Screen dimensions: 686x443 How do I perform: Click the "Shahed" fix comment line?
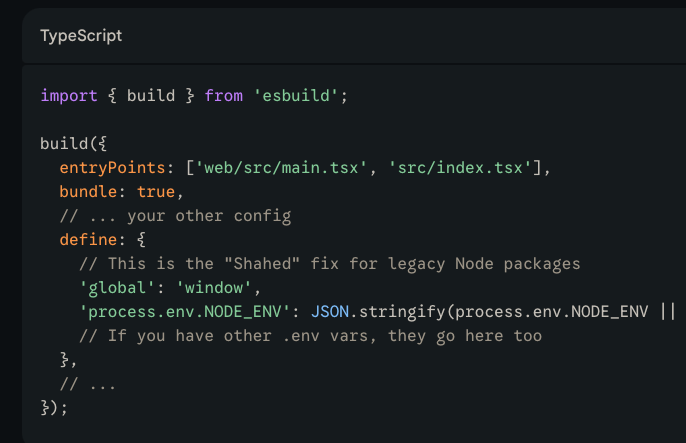[x=330, y=264]
